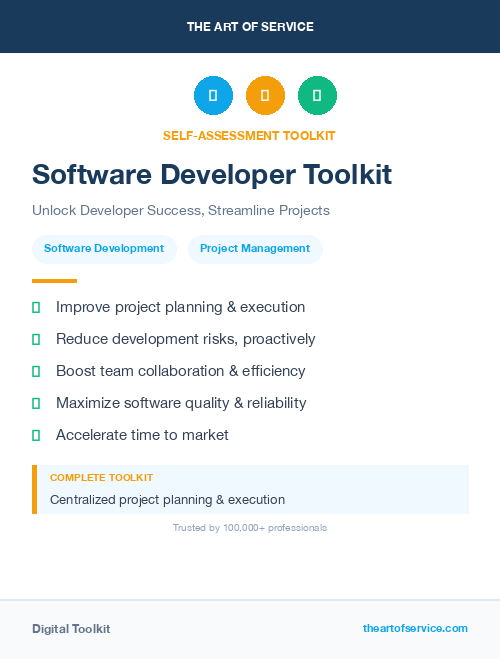
Task: Click the bullet icon beside Improve project planning
Action: (x=36, y=308)
